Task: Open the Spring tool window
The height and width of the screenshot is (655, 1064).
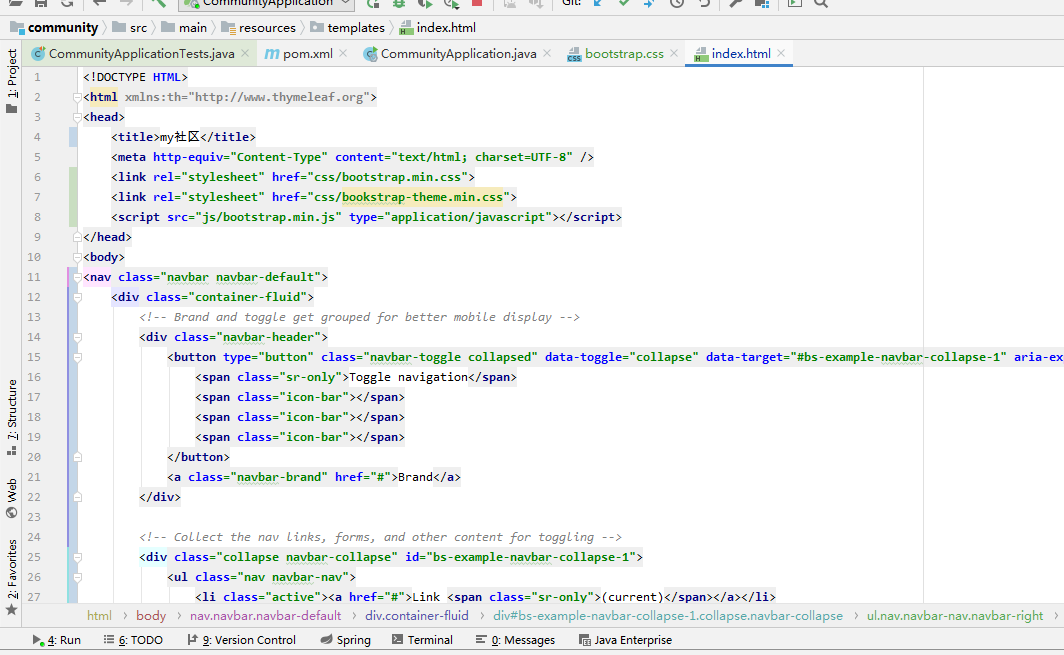Action: [345, 640]
